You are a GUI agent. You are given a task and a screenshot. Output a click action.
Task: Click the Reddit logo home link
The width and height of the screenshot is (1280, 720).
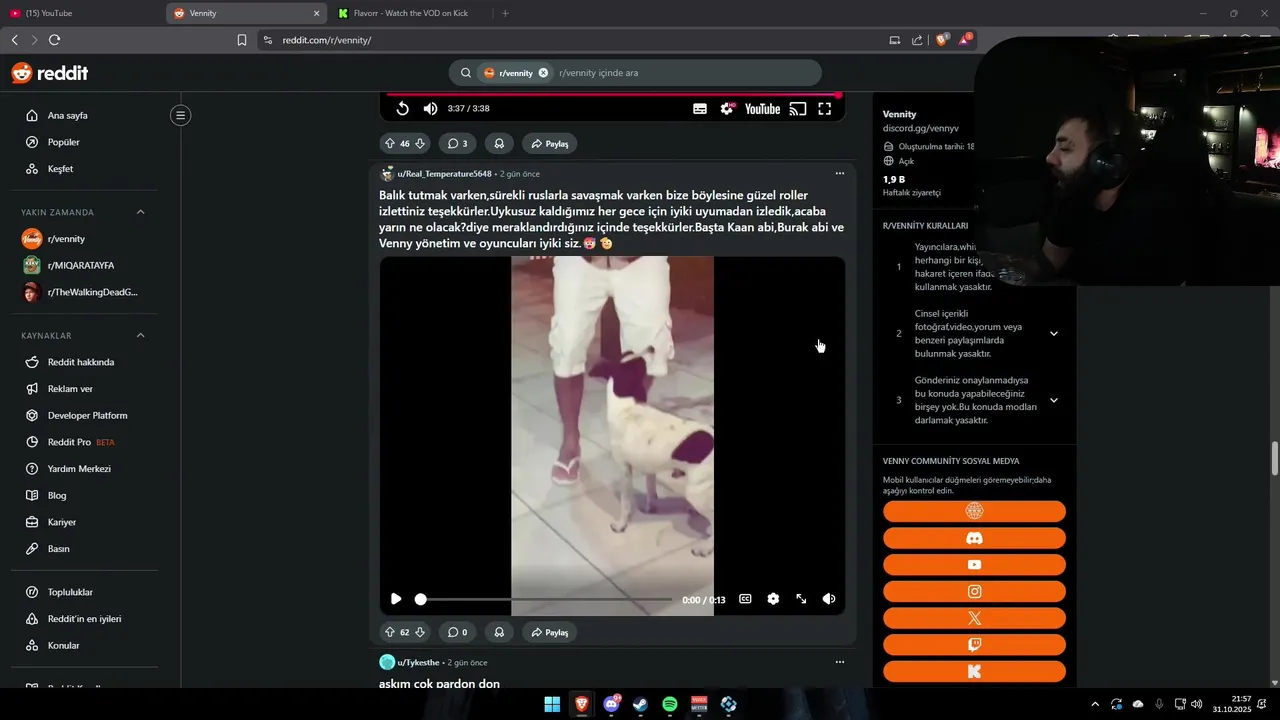[49, 73]
